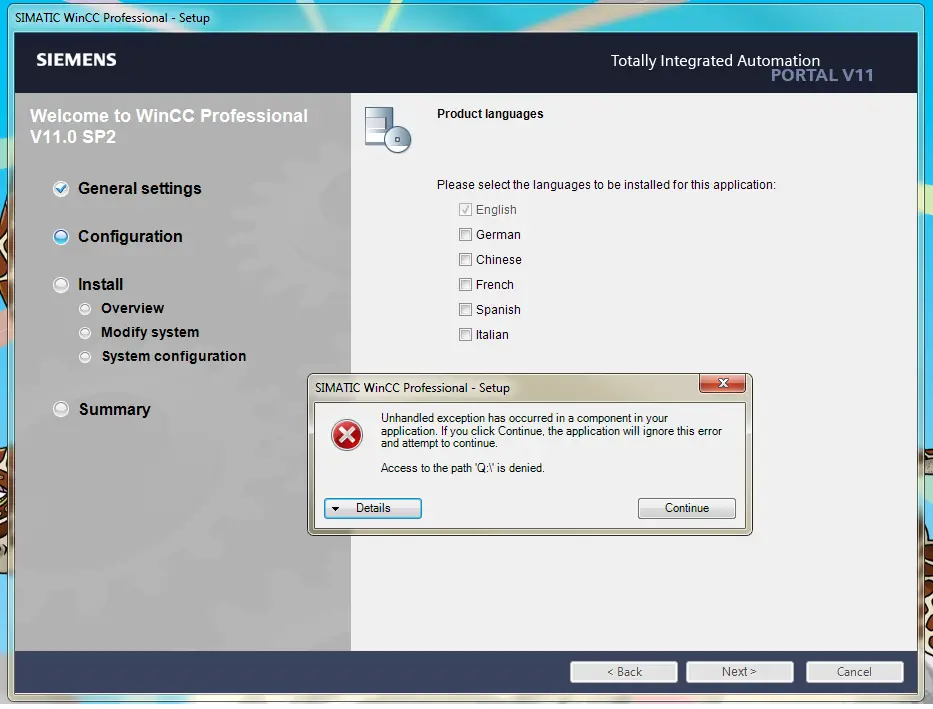933x709 pixels.
Task: Click the Overview sub-step bullet
Action: pyautogui.click(x=85, y=309)
